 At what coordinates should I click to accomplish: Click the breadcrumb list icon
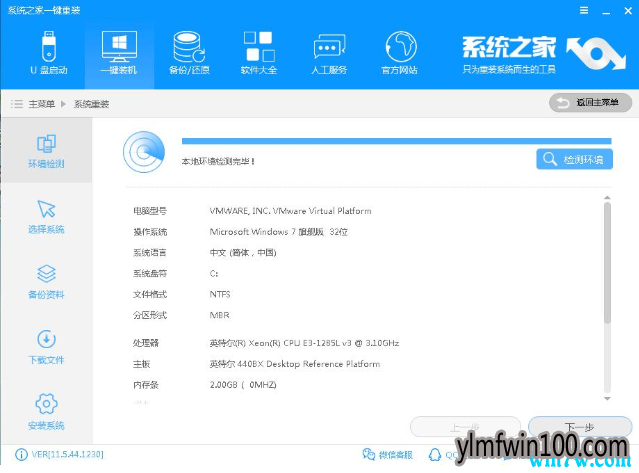click(17, 103)
